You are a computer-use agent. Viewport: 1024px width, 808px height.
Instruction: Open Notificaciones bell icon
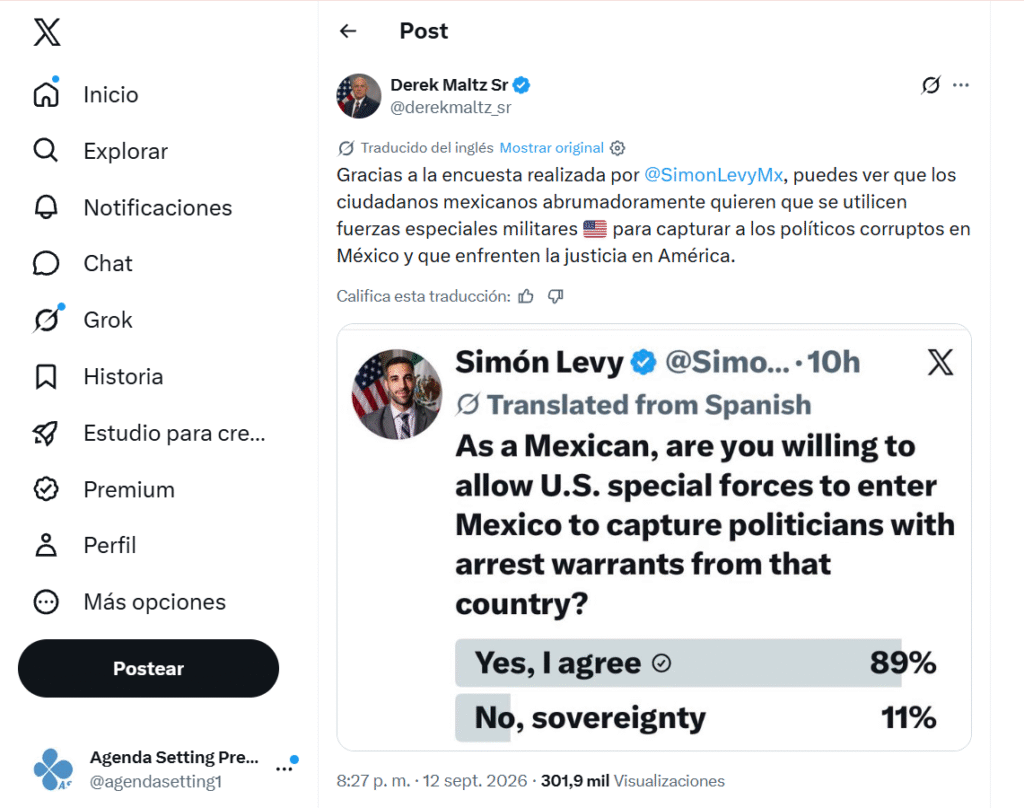(x=46, y=207)
